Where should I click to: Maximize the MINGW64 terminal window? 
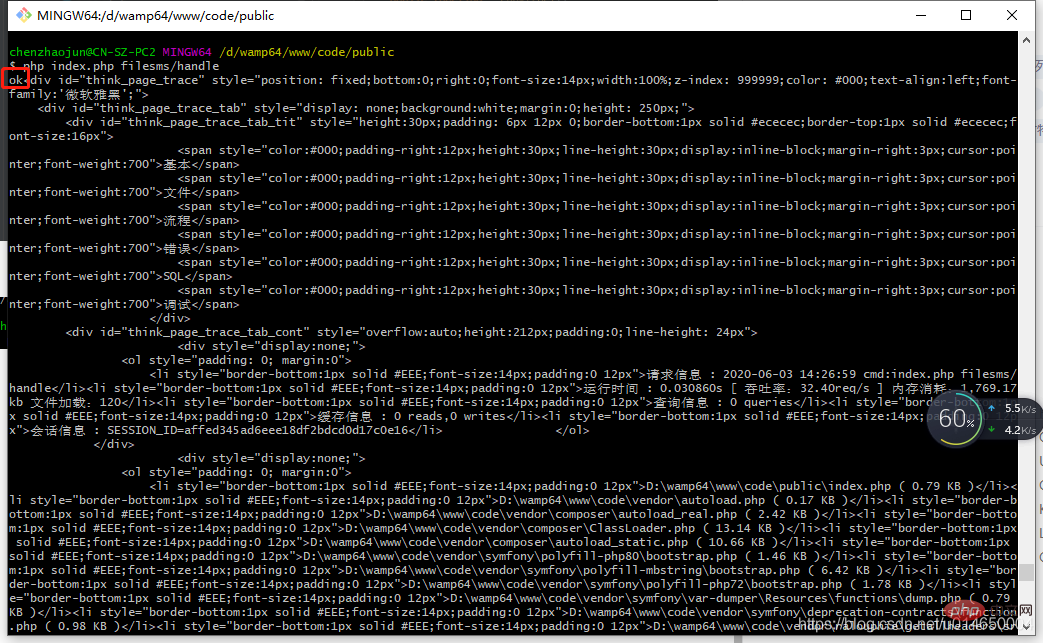(966, 15)
